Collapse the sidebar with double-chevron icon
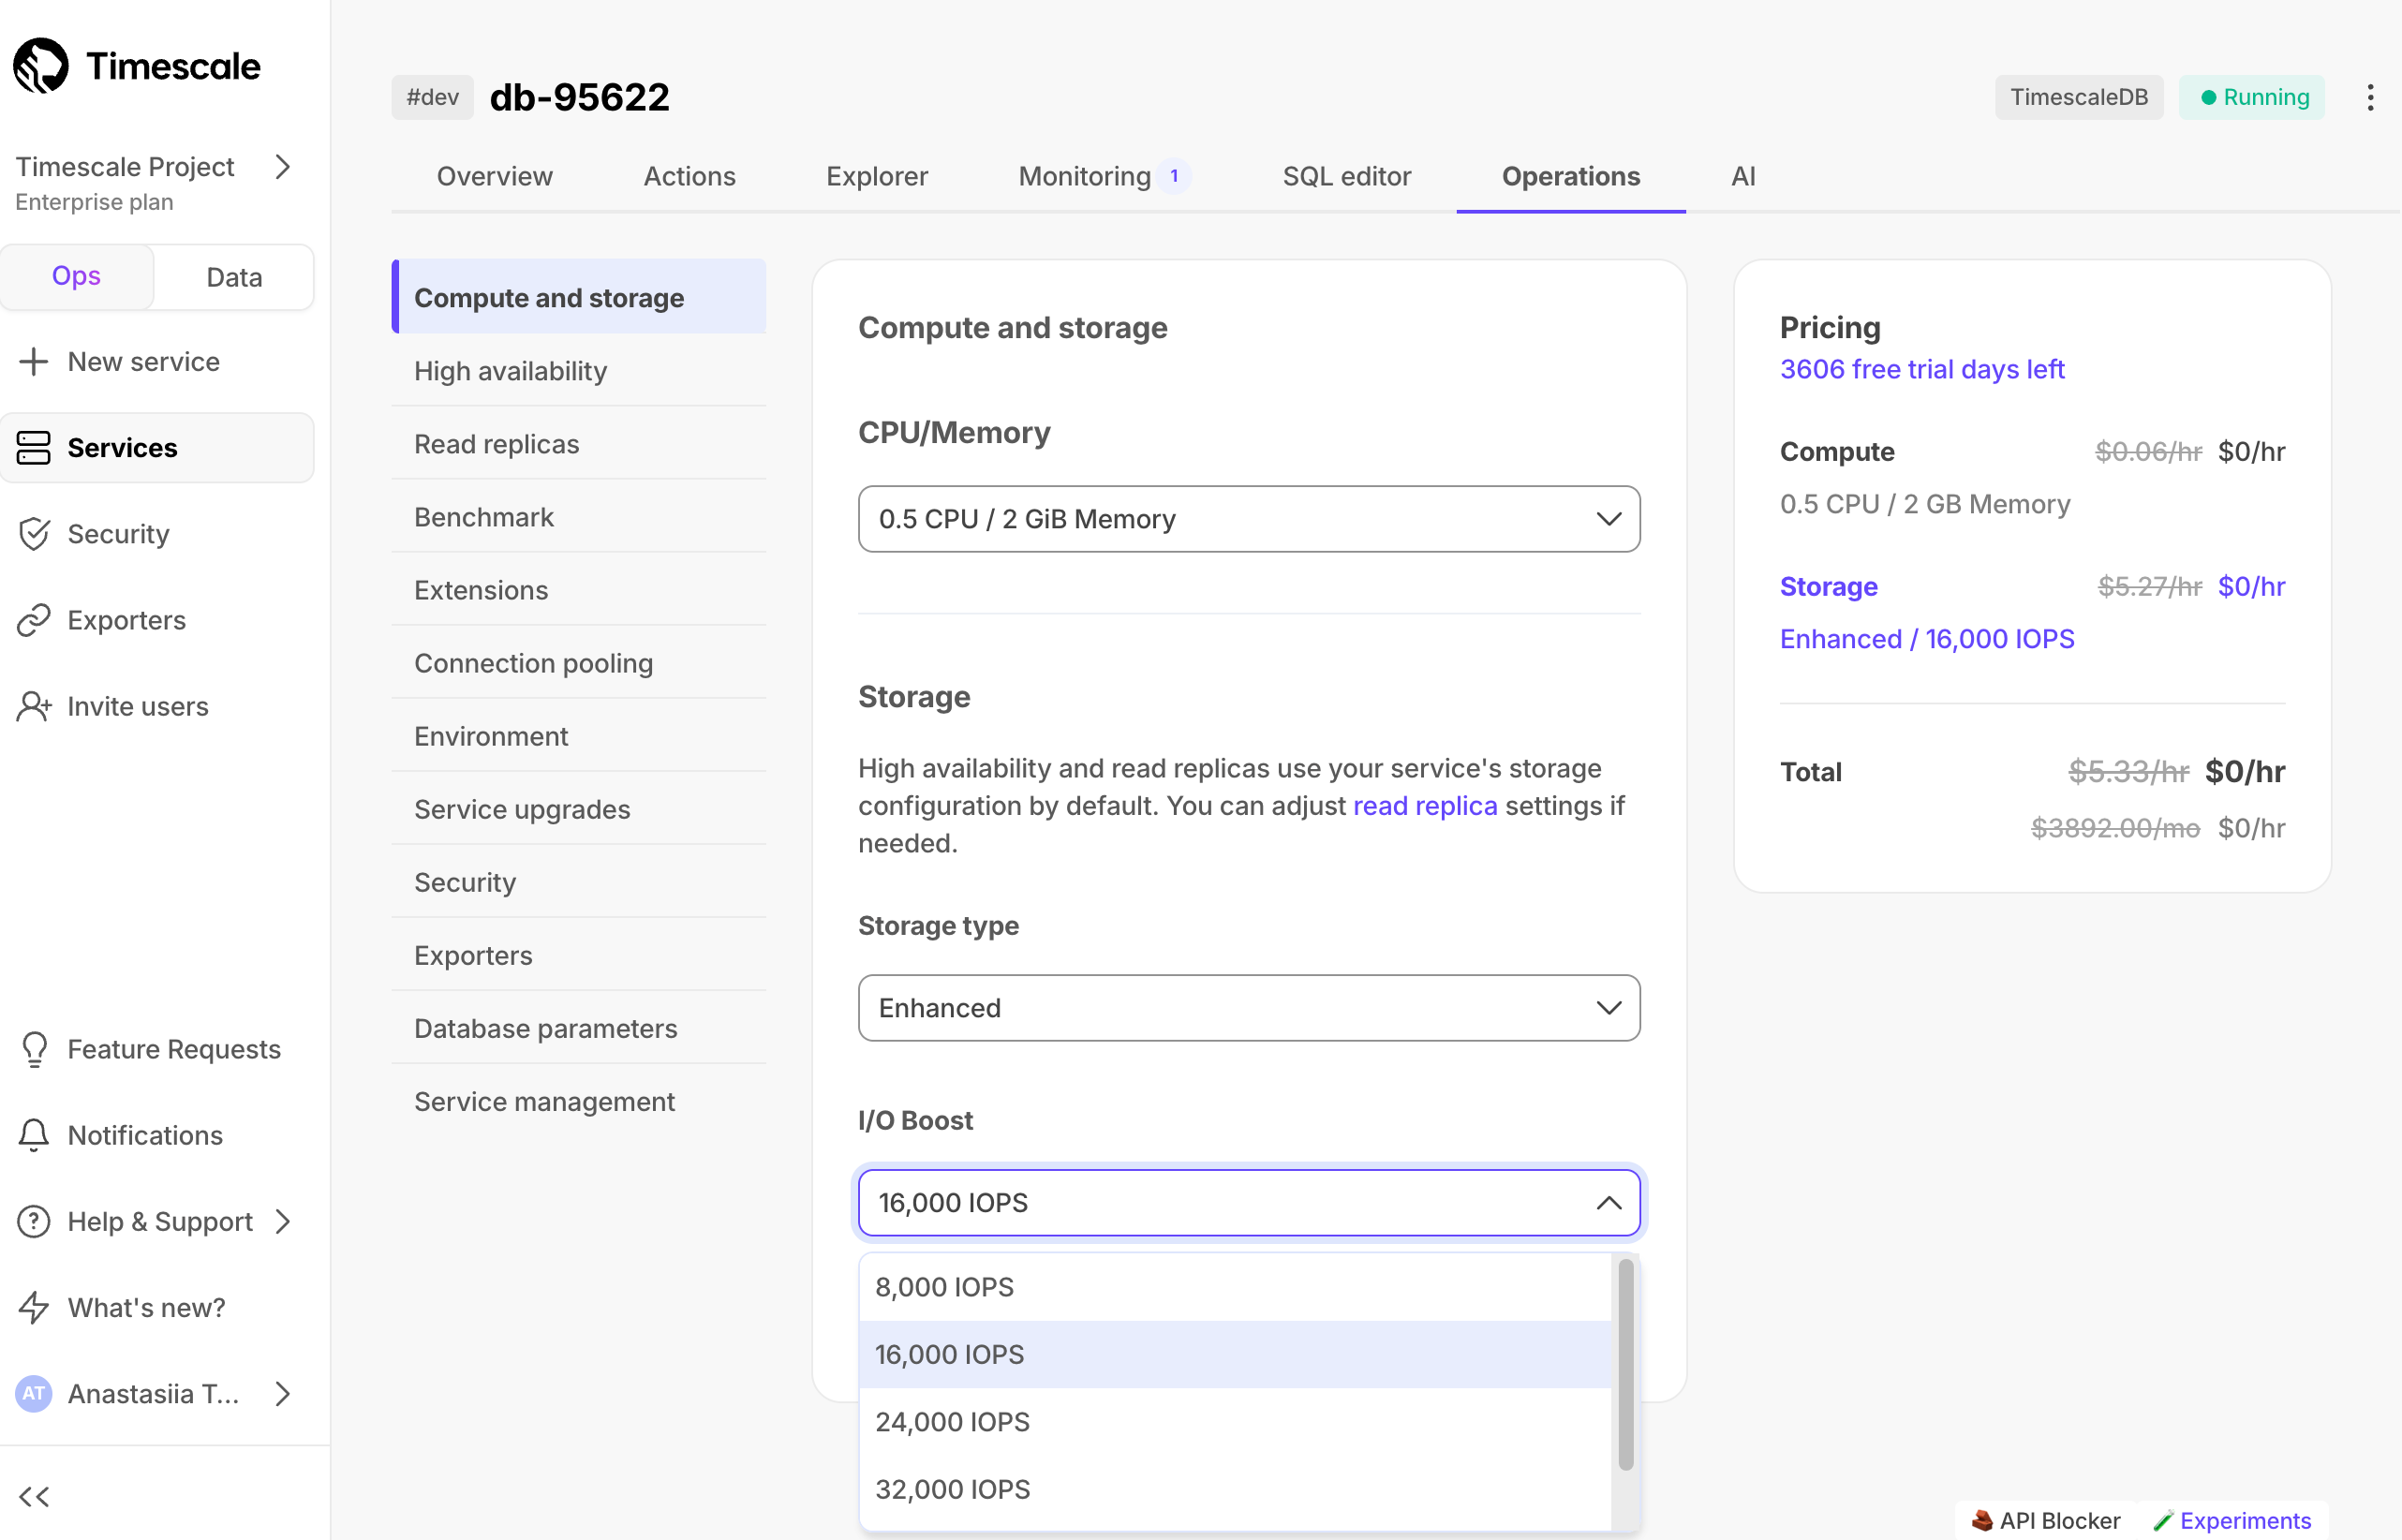 click(x=34, y=1497)
